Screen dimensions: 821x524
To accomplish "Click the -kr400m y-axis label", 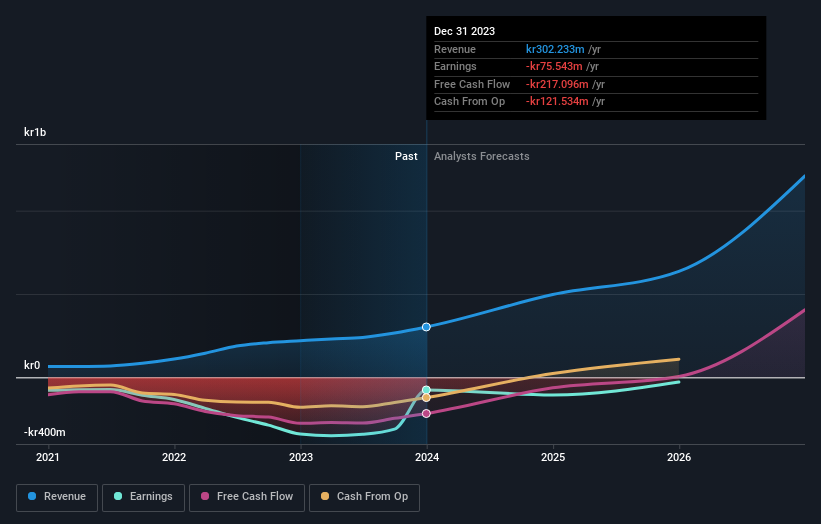I will point(45,432).
